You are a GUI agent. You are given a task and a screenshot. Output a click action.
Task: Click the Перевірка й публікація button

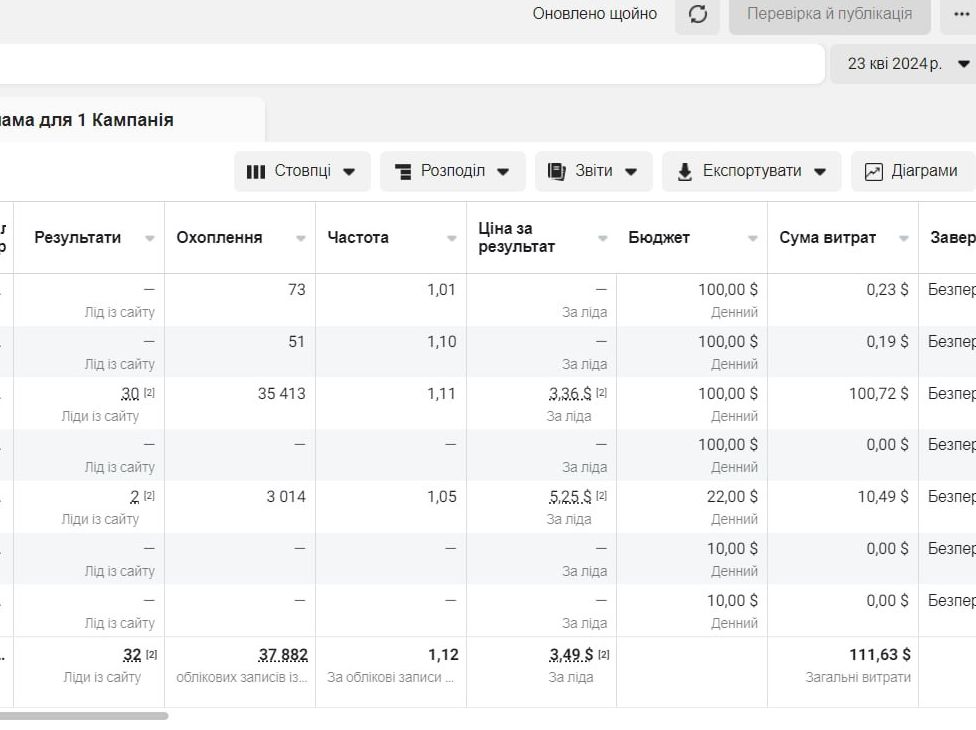pyautogui.click(x=829, y=14)
